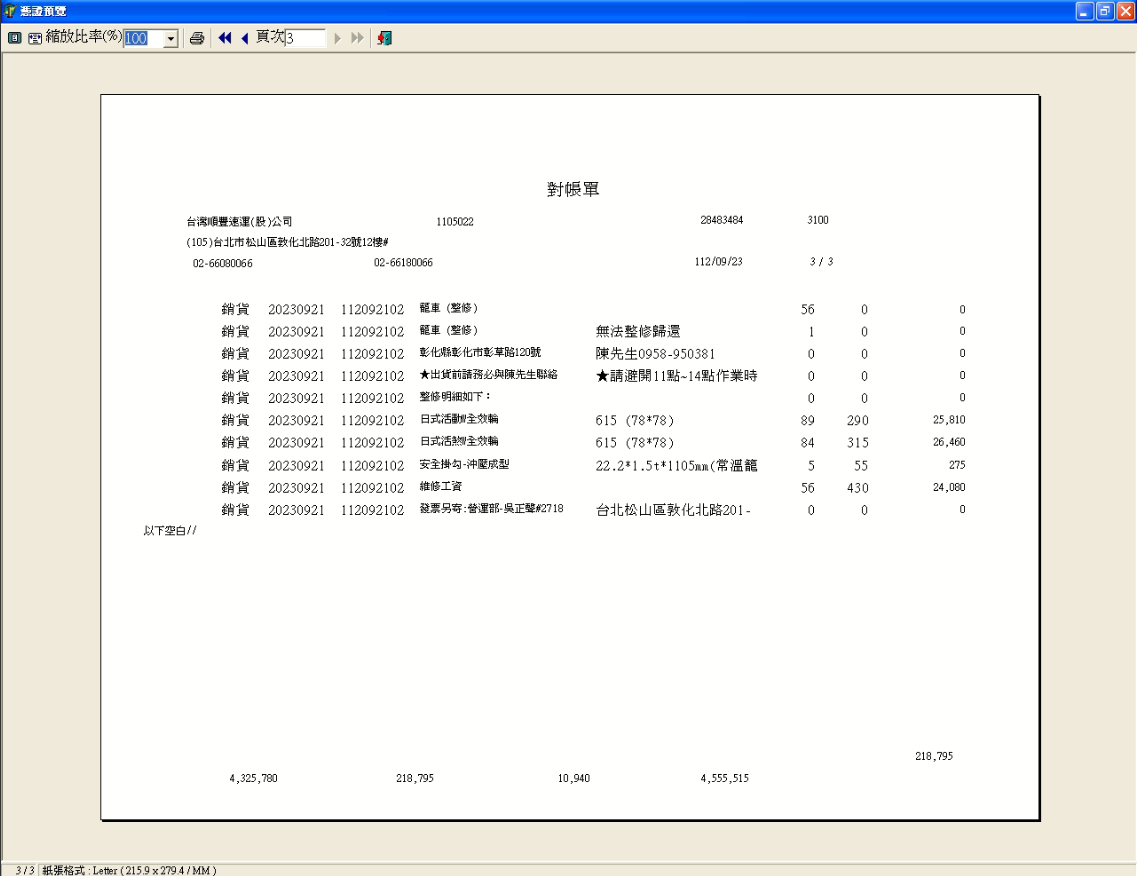Click the 頁次 page number field
Screen dimensions: 1137x876
(x=304, y=38)
